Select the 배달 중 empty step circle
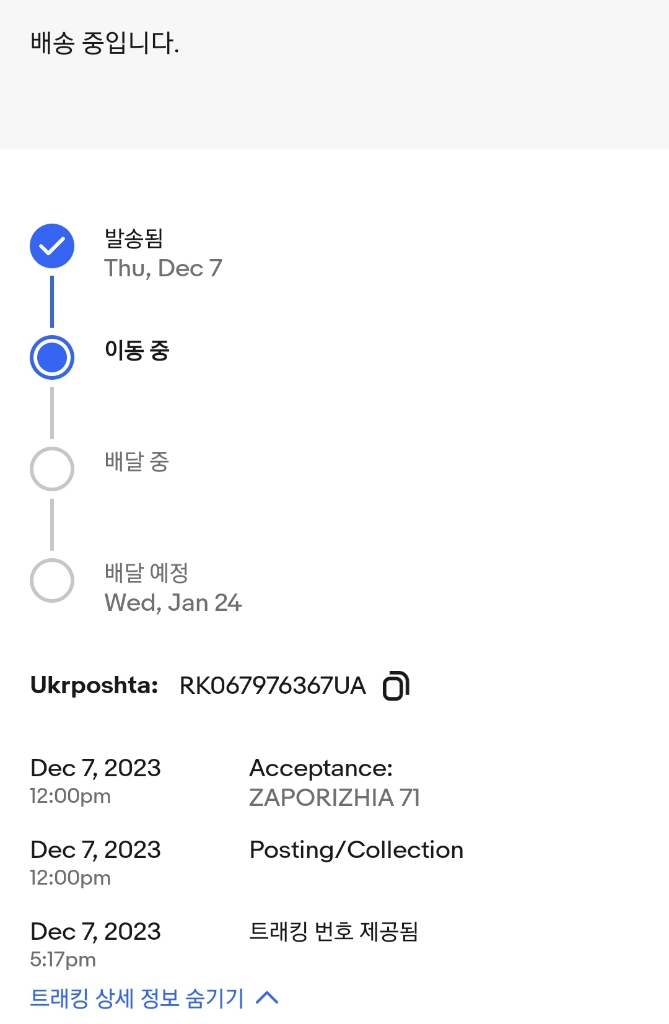 [52, 468]
